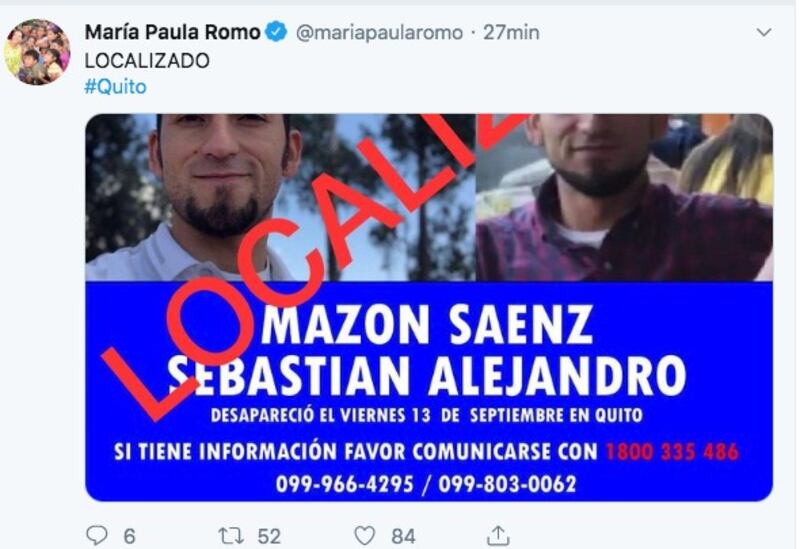
Task: Click the blue verified badge
Action: tap(277, 32)
